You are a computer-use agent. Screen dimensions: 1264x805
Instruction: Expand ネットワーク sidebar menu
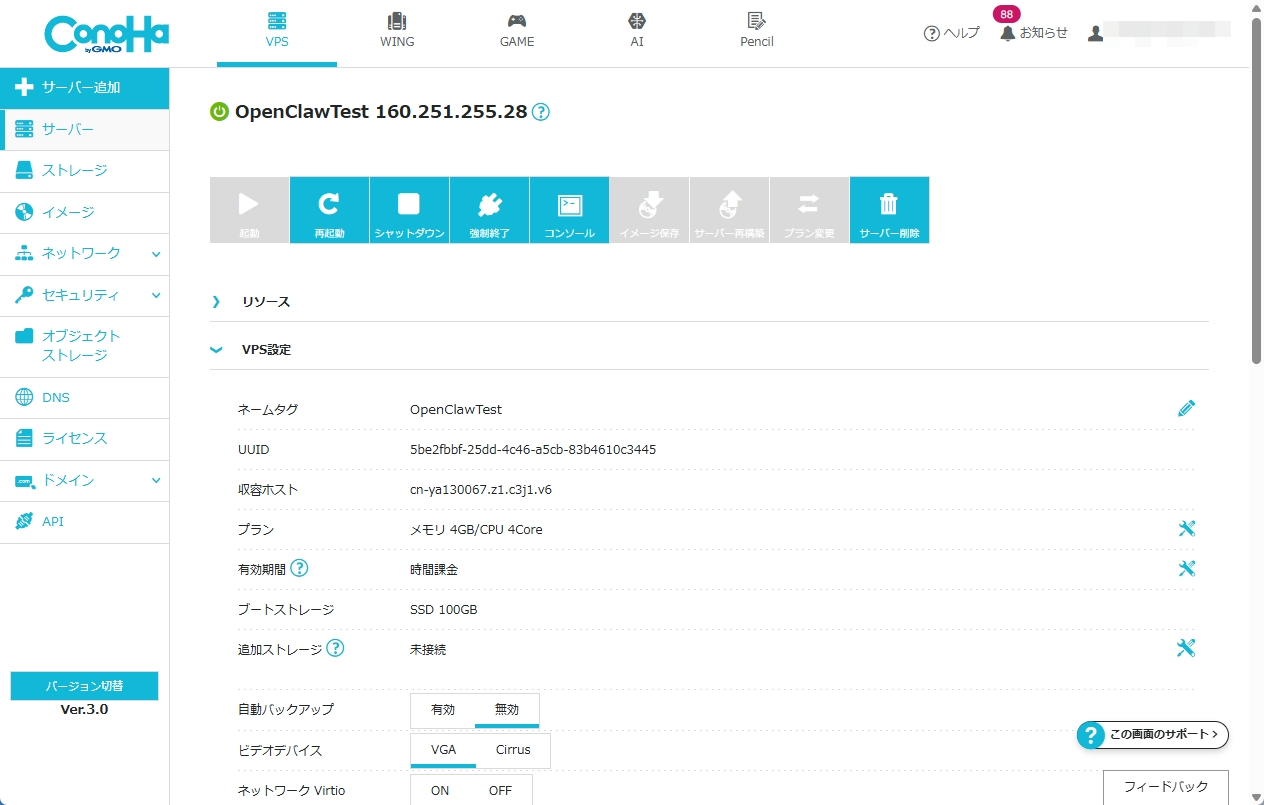[85, 254]
